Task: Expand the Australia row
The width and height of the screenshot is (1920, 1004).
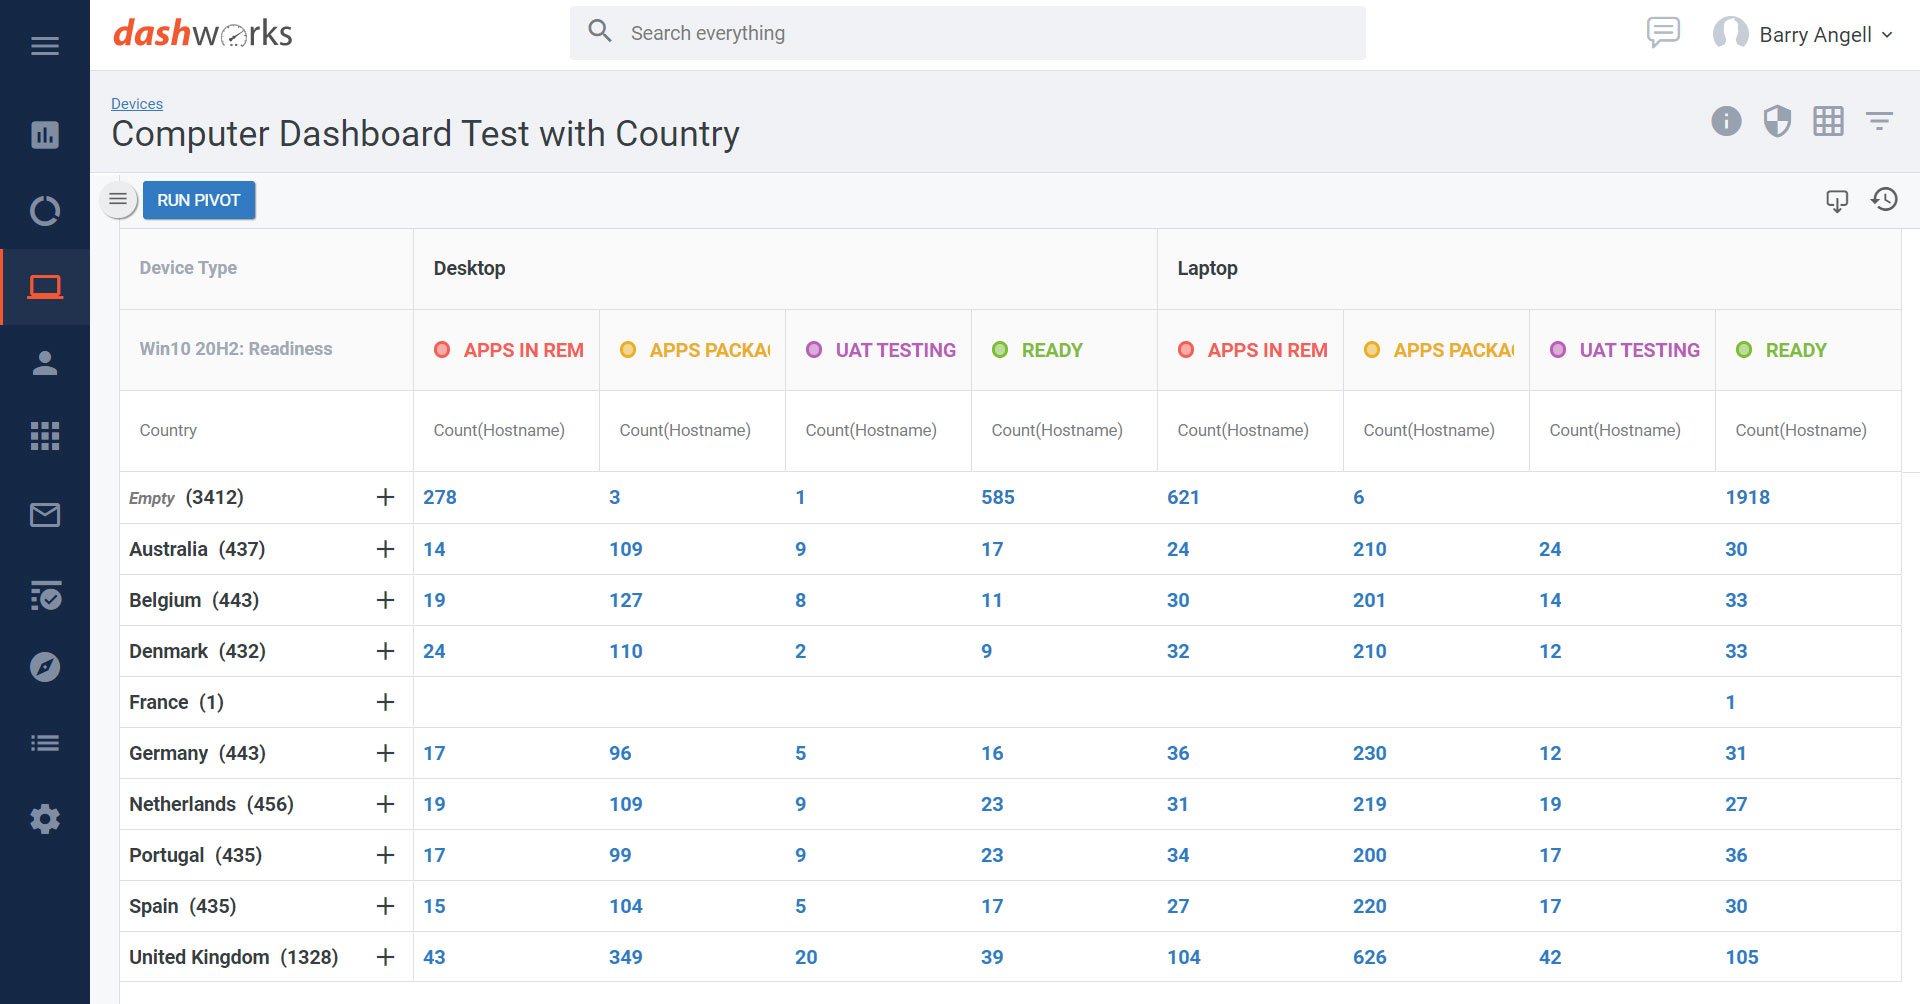Action: [385, 549]
